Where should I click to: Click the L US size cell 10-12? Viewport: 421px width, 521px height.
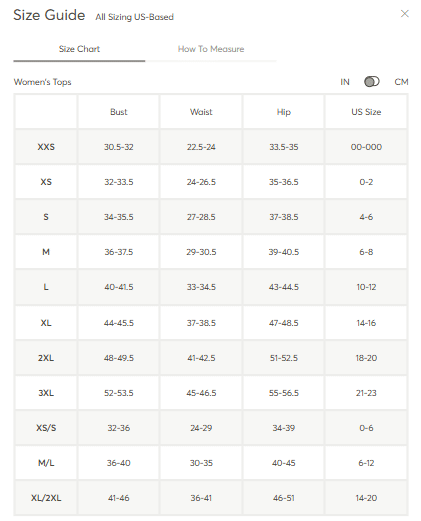[366, 287]
